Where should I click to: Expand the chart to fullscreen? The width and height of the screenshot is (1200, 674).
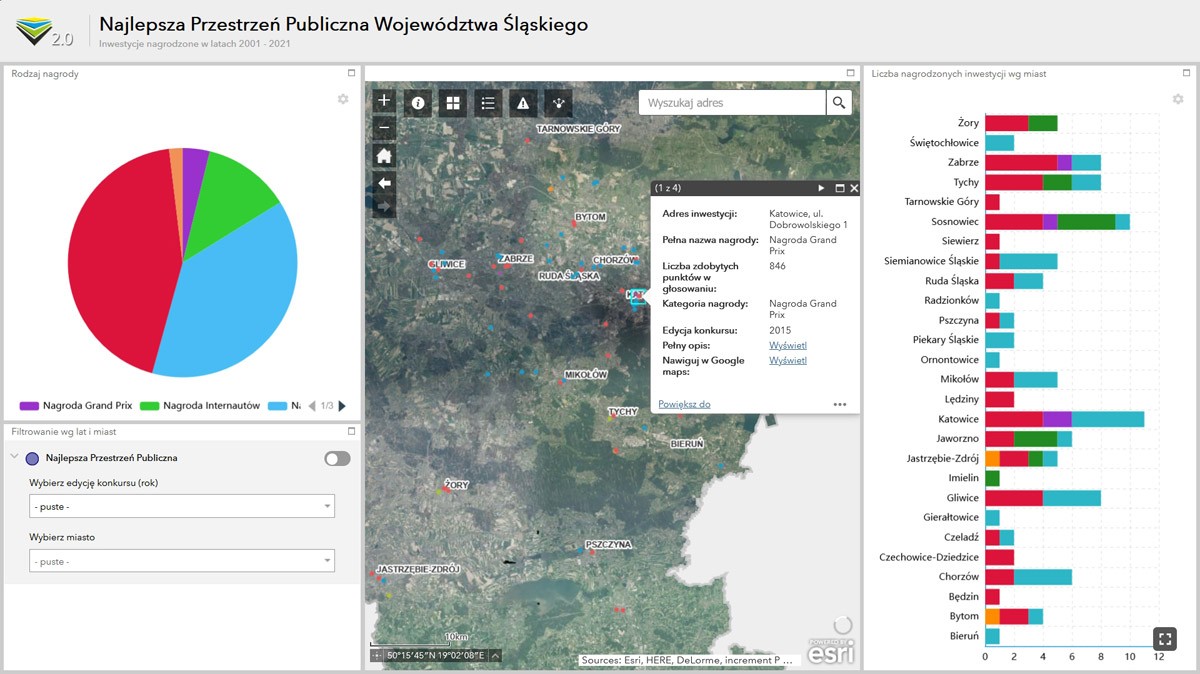pyautogui.click(x=1163, y=638)
